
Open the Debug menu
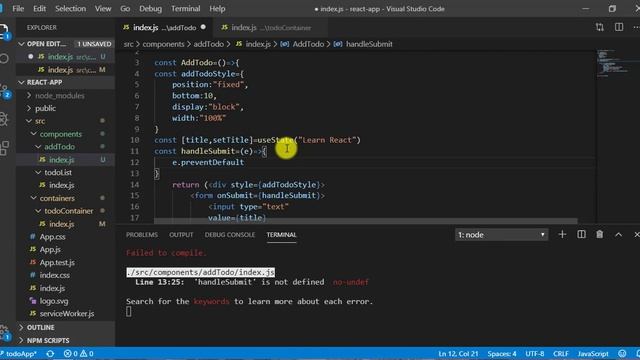150,9
